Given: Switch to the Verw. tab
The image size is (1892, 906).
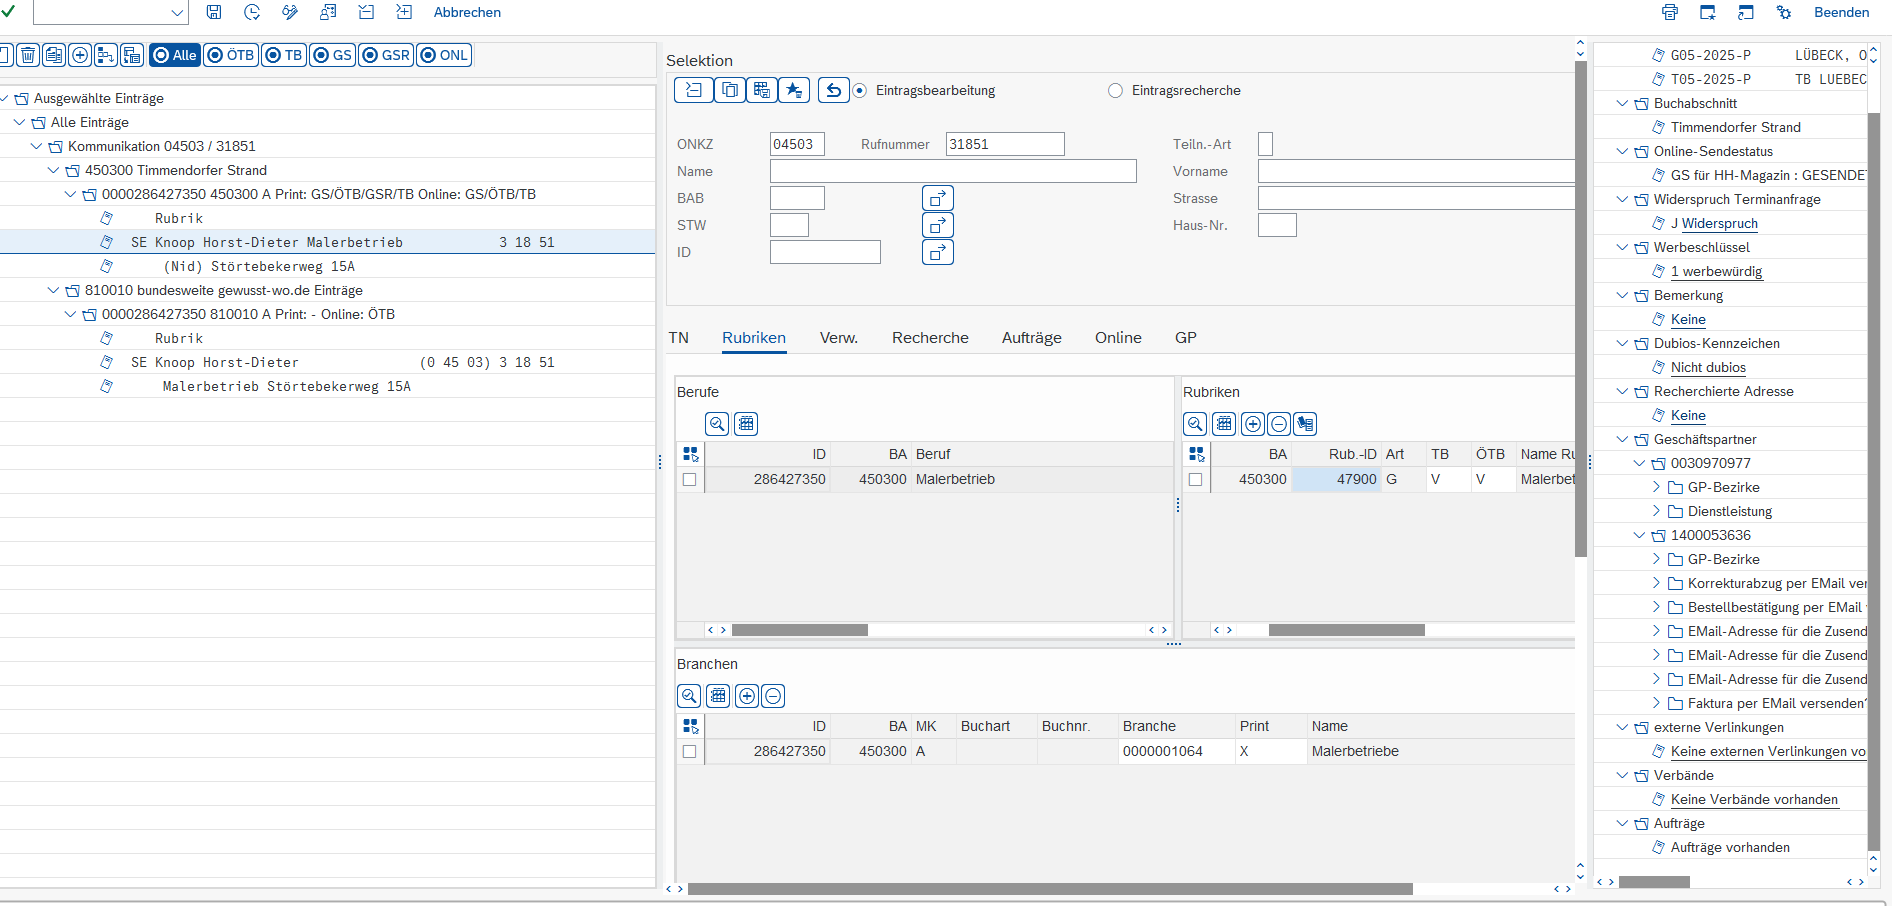Looking at the screenshot, I should (x=839, y=338).
